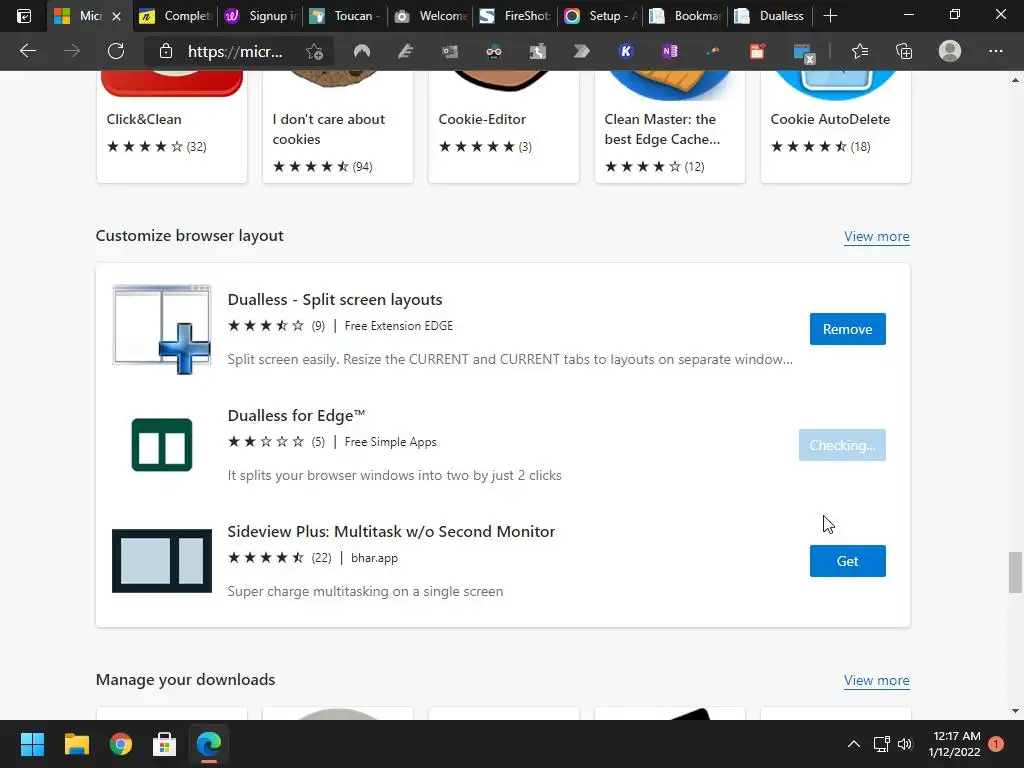The height and width of the screenshot is (768, 1024).
Task: Remove Dualless Split screen layouts extension
Action: [848, 329]
